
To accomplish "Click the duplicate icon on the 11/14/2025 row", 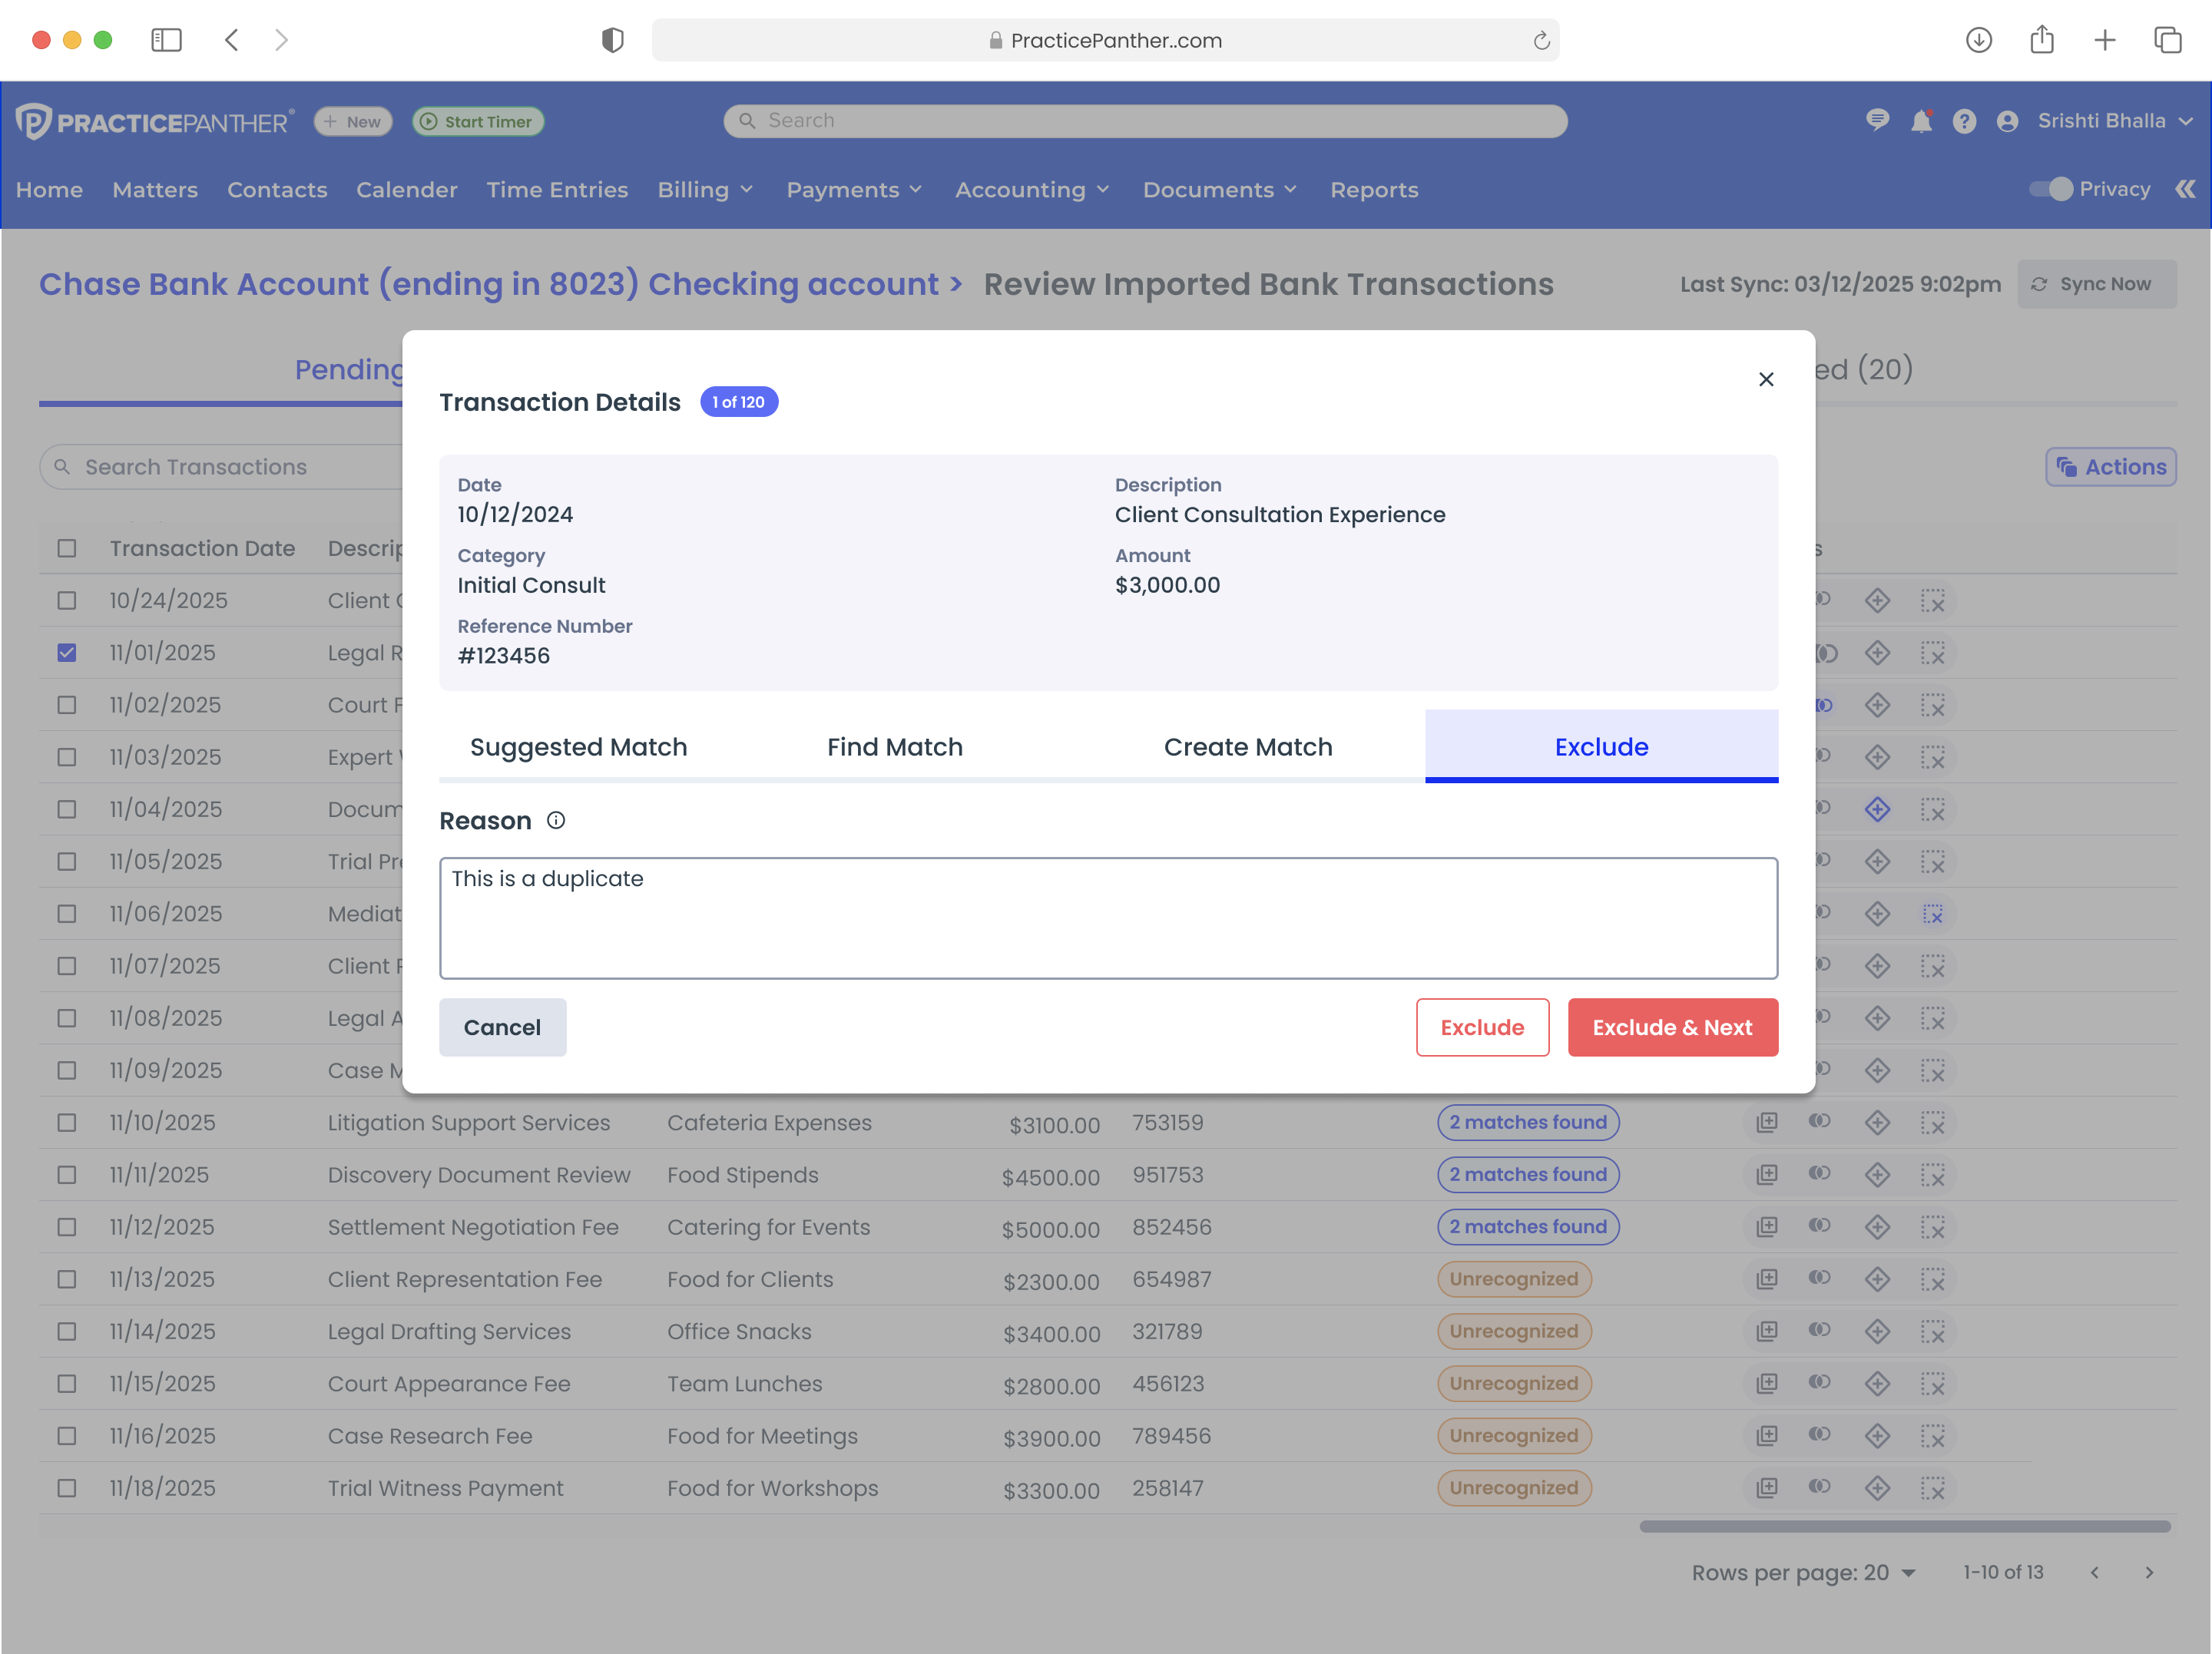I will point(1768,1331).
